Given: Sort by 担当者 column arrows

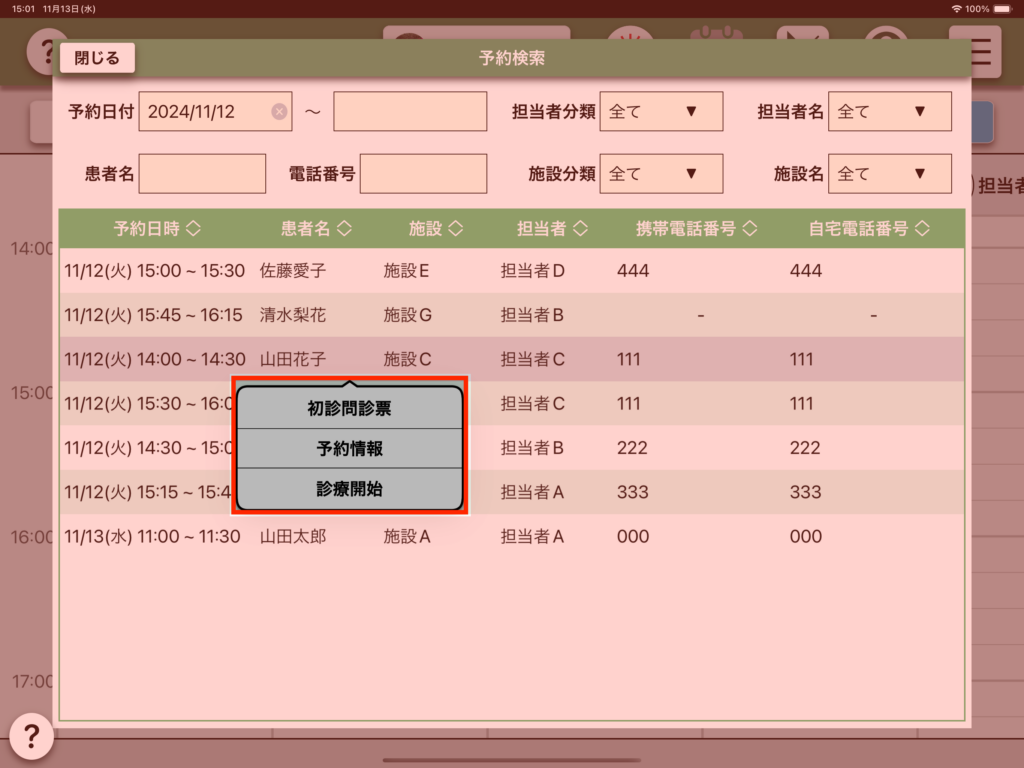Looking at the screenshot, I should 580,229.
